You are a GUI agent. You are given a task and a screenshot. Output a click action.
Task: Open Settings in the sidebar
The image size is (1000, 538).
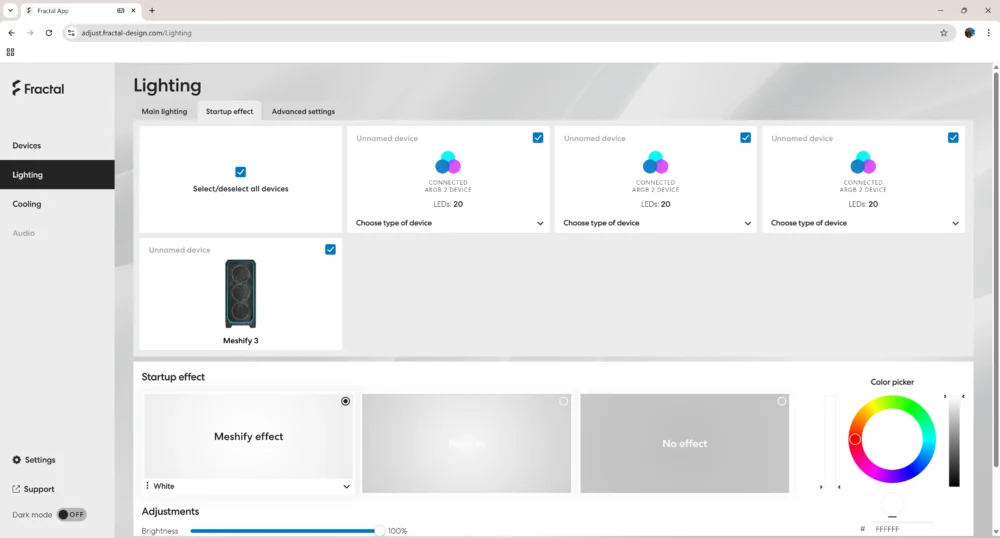(x=34, y=460)
